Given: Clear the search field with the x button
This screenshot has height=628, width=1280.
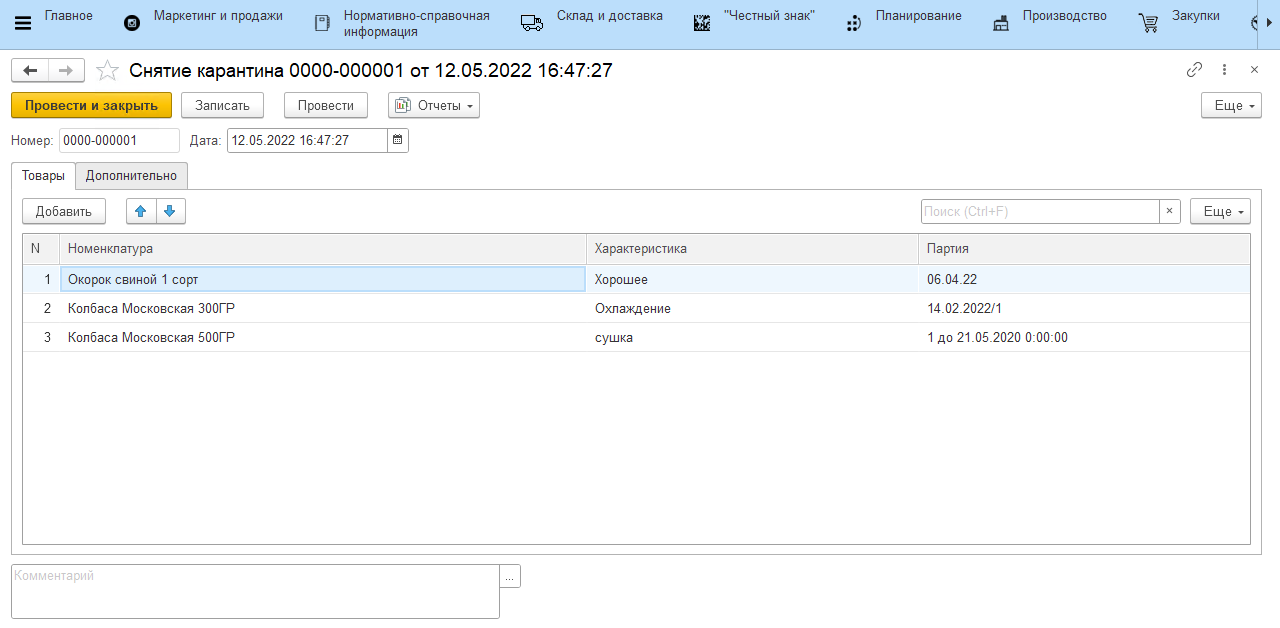Looking at the screenshot, I should point(1170,211).
